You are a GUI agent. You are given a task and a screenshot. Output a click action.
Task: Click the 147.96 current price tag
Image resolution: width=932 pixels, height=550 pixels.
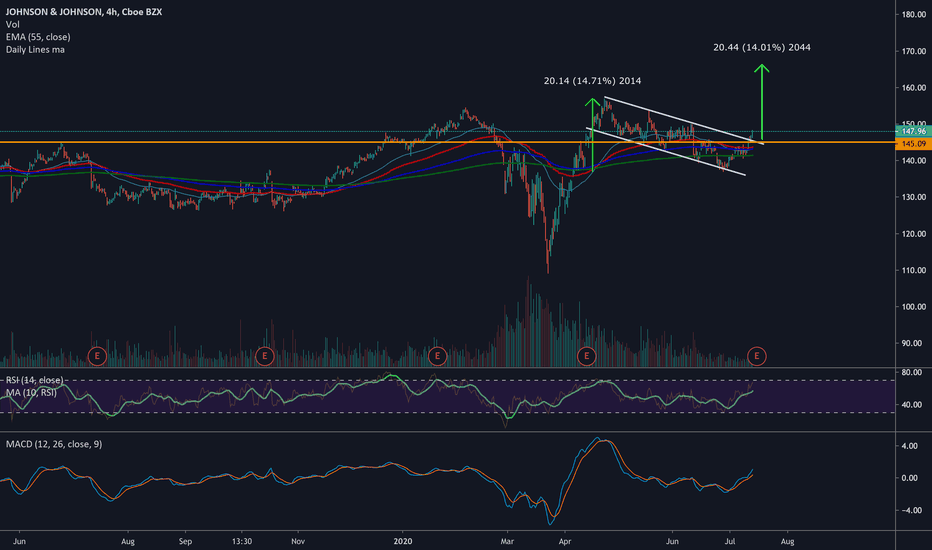tap(913, 131)
